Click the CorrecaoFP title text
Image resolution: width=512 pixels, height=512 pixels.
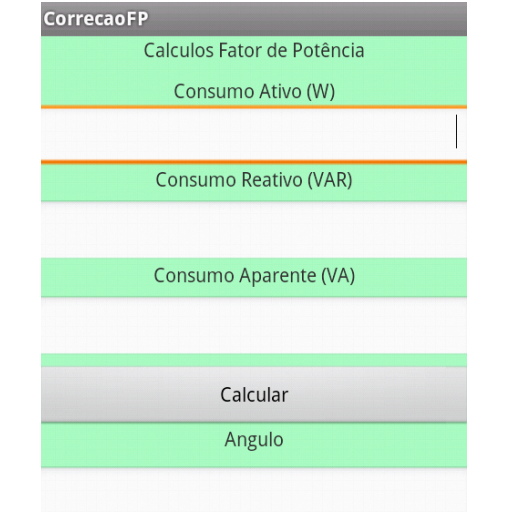pos(96,19)
